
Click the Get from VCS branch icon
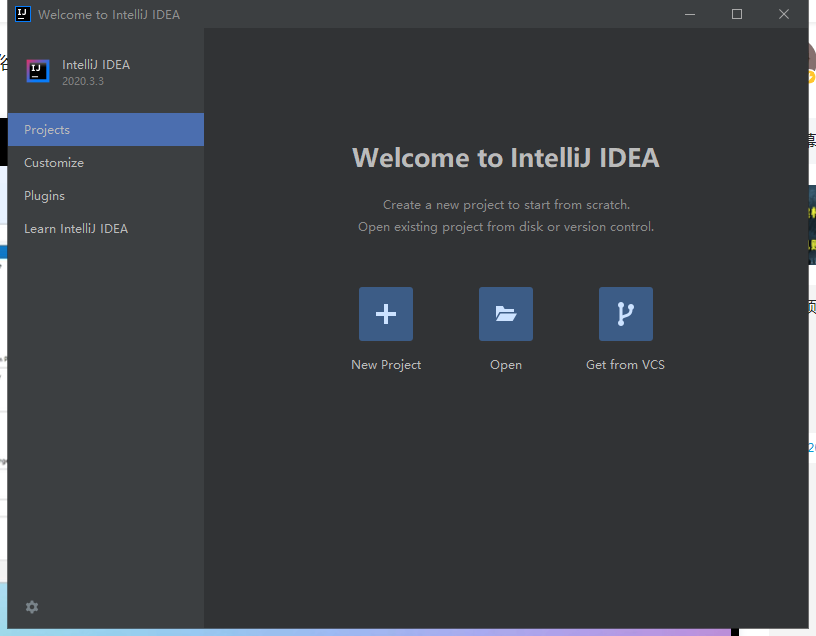[x=626, y=314]
